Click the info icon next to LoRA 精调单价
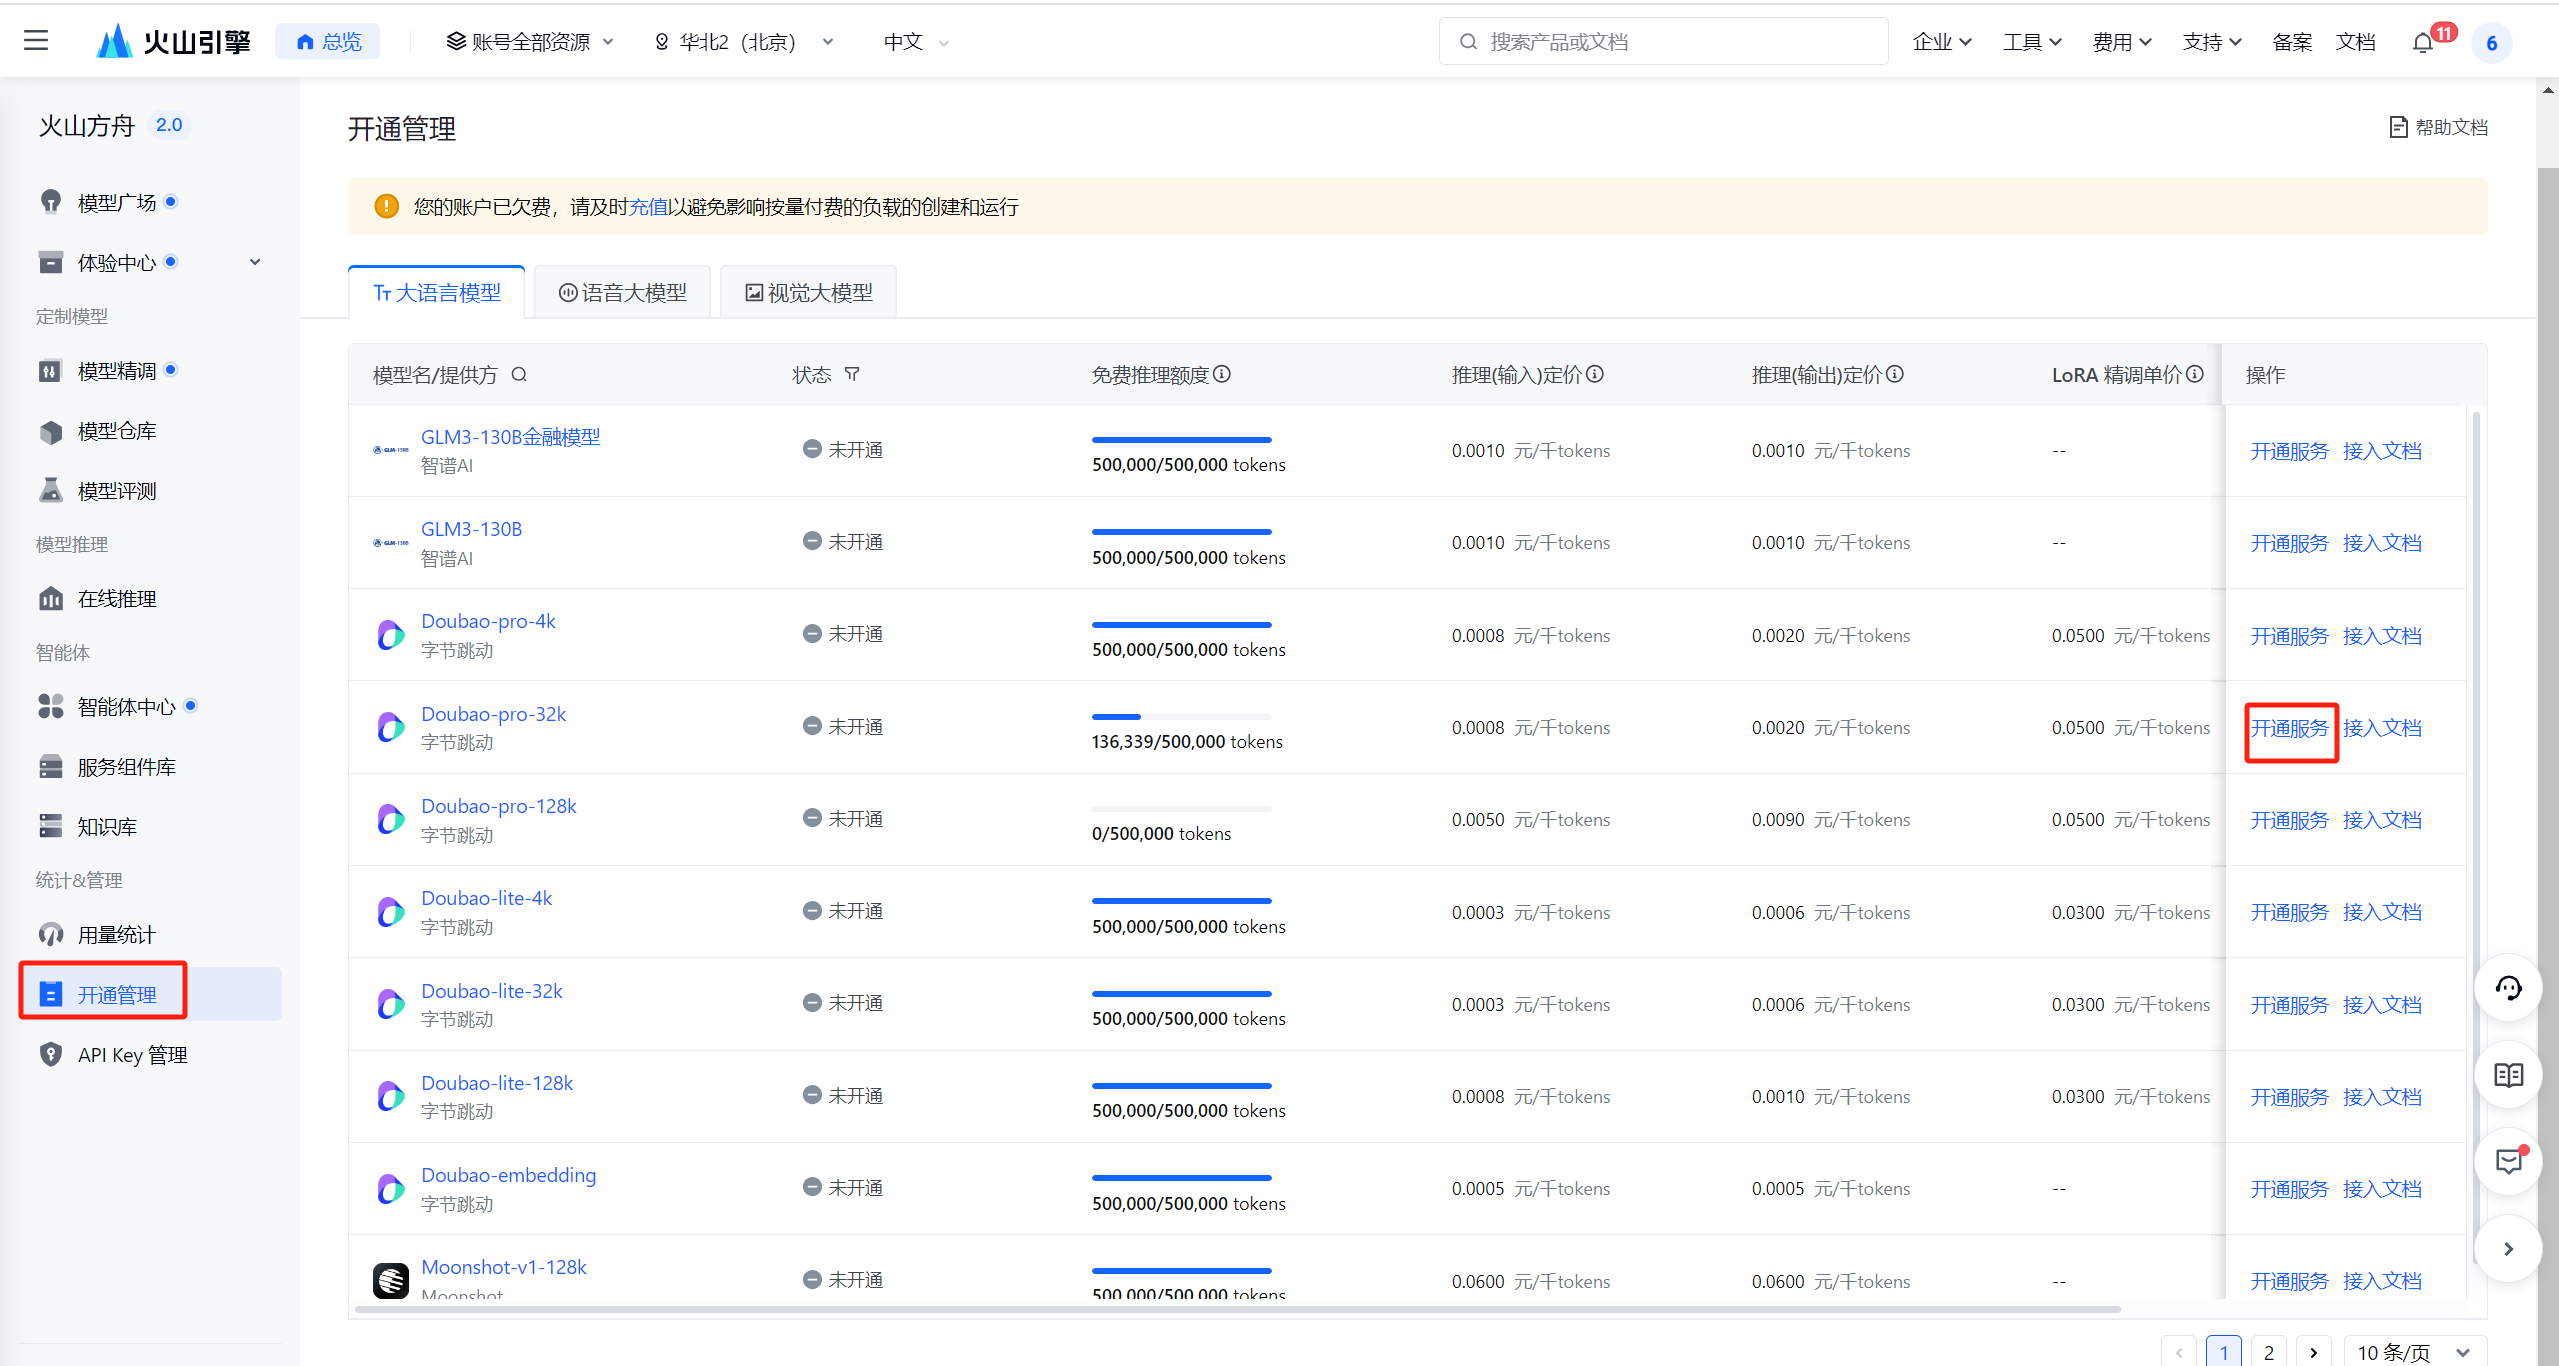This screenshot has width=2559, height=1366. pos(2195,374)
